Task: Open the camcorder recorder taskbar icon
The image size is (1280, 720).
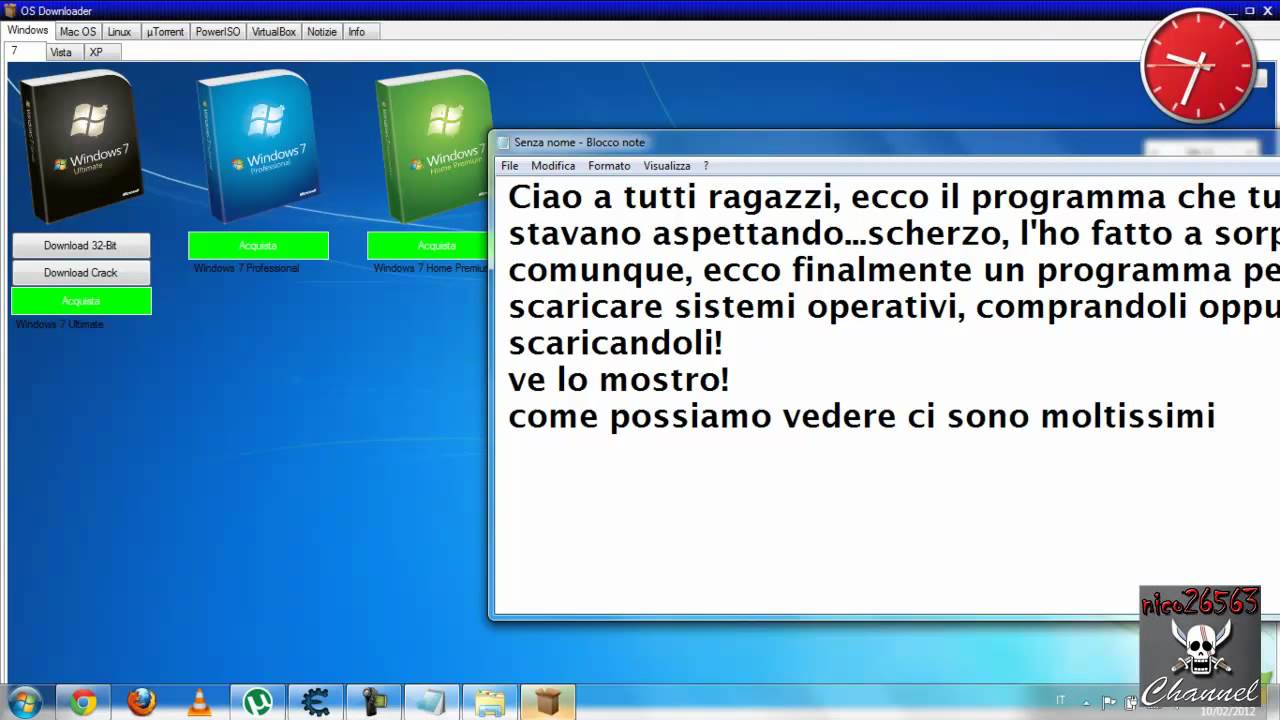Action: point(374,703)
